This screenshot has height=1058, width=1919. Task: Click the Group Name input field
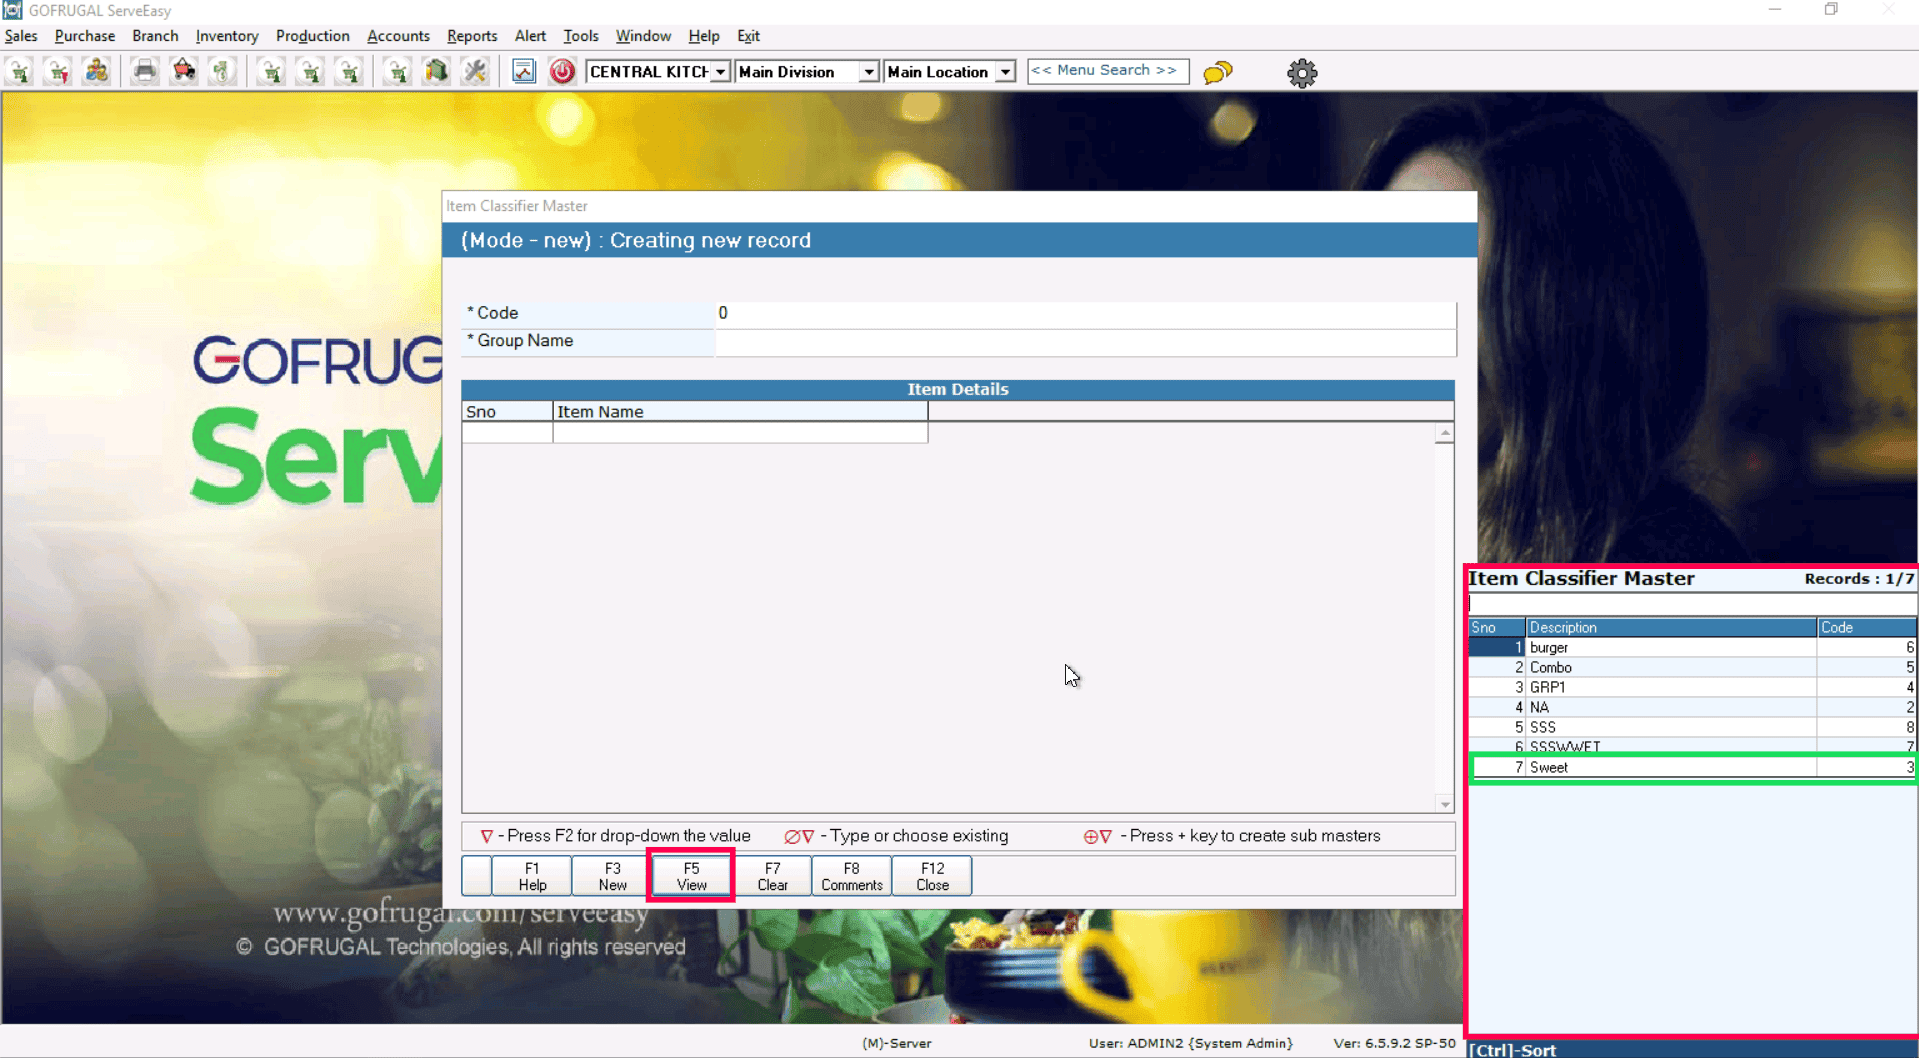point(1085,341)
